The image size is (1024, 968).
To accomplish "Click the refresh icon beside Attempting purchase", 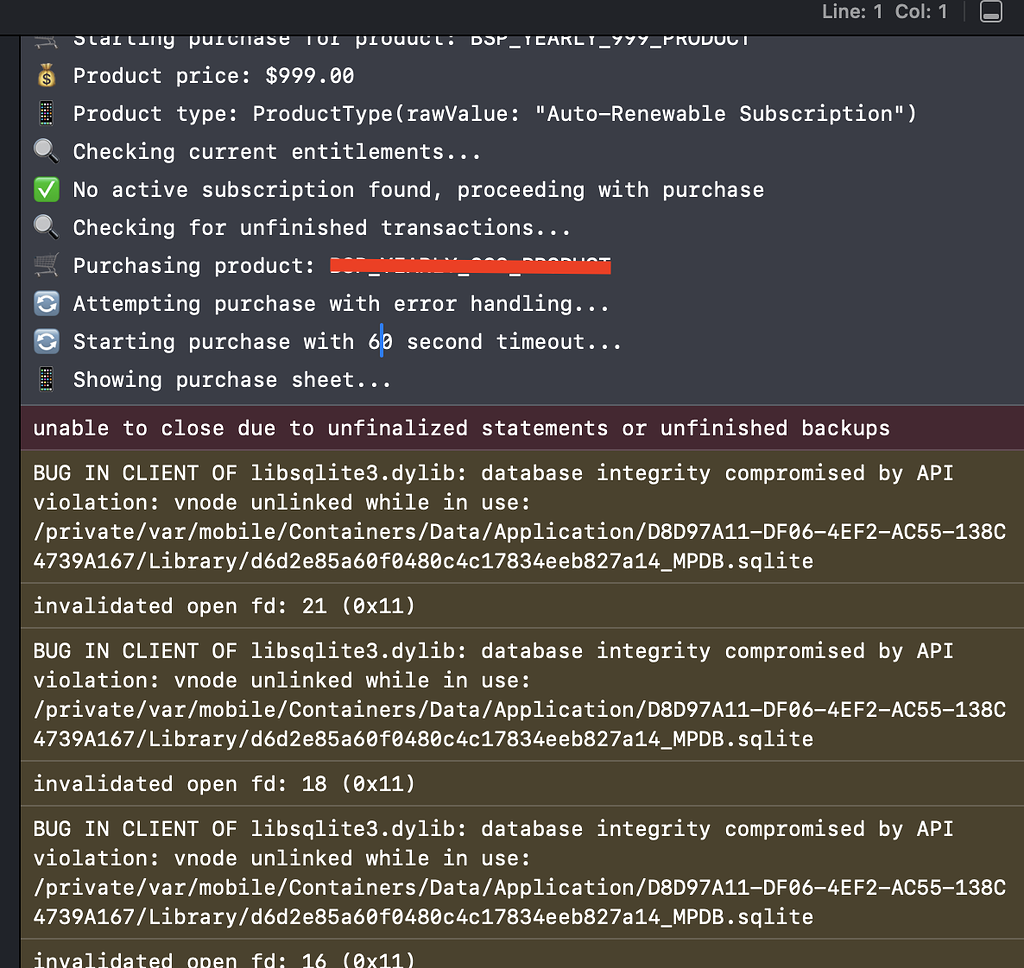I will pyautogui.click(x=46, y=304).
